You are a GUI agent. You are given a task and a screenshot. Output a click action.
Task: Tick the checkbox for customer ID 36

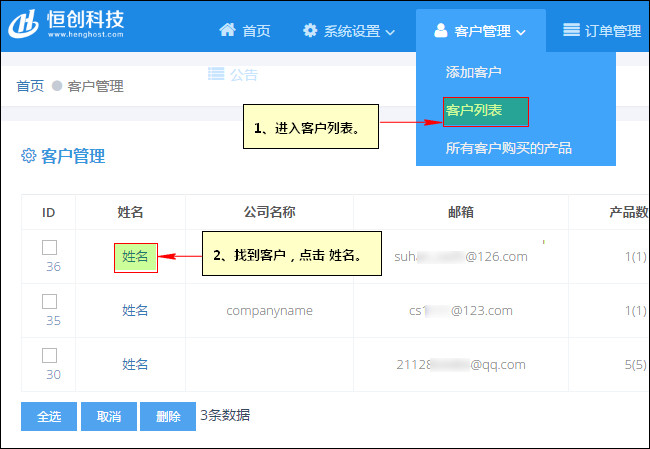pyautogui.click(x=49, y=247)
